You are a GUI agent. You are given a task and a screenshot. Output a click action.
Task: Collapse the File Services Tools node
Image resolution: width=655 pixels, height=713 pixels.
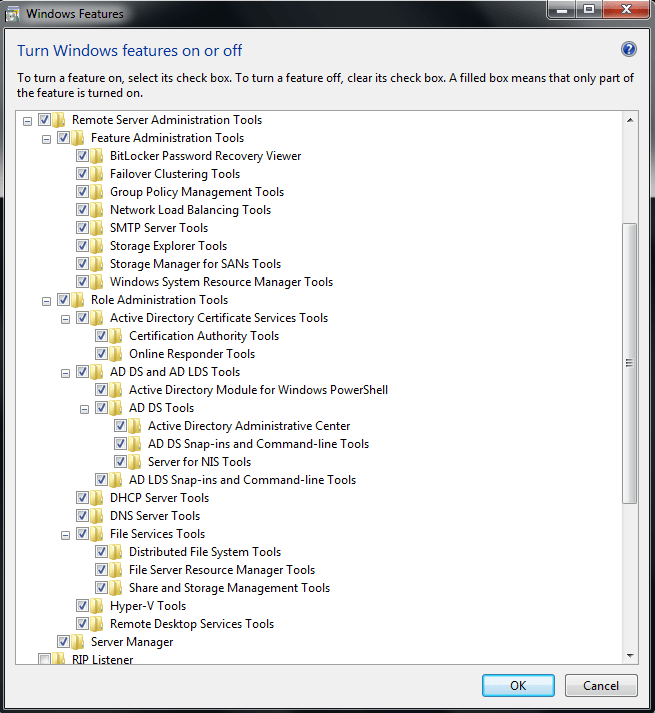coord(66,535)
